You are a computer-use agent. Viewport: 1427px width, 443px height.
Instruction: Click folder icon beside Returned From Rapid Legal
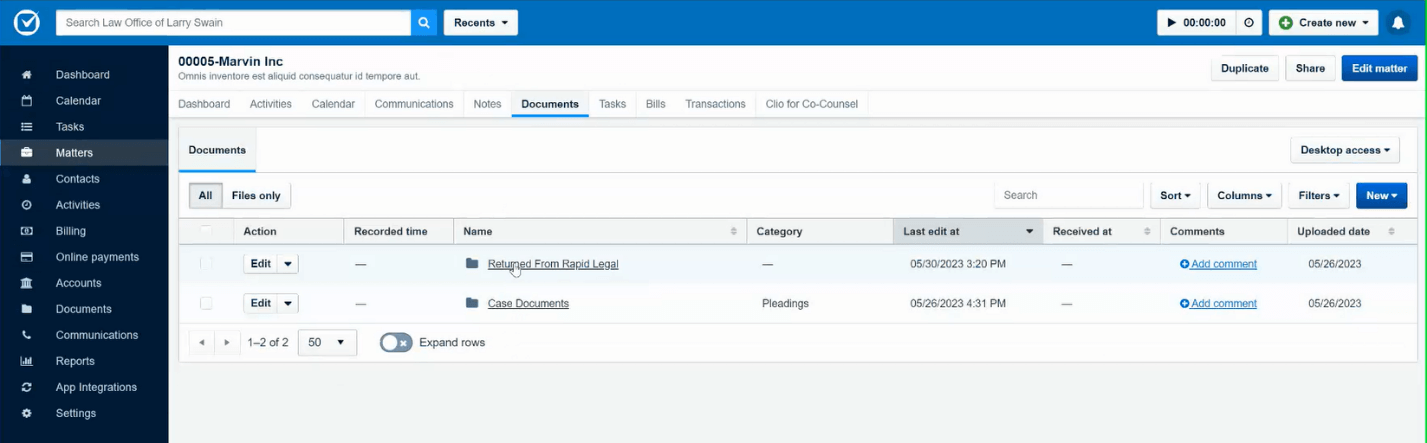[472, 264]
